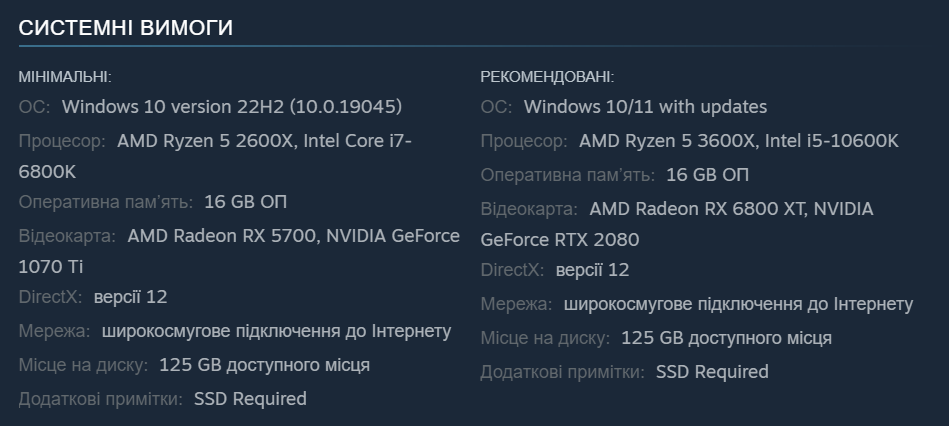Image resolution: width=949 pixels, height=426 pixels.
Task: Click the recommended SSD Required note
Action: pyautogui.click(x=712, y=372)
